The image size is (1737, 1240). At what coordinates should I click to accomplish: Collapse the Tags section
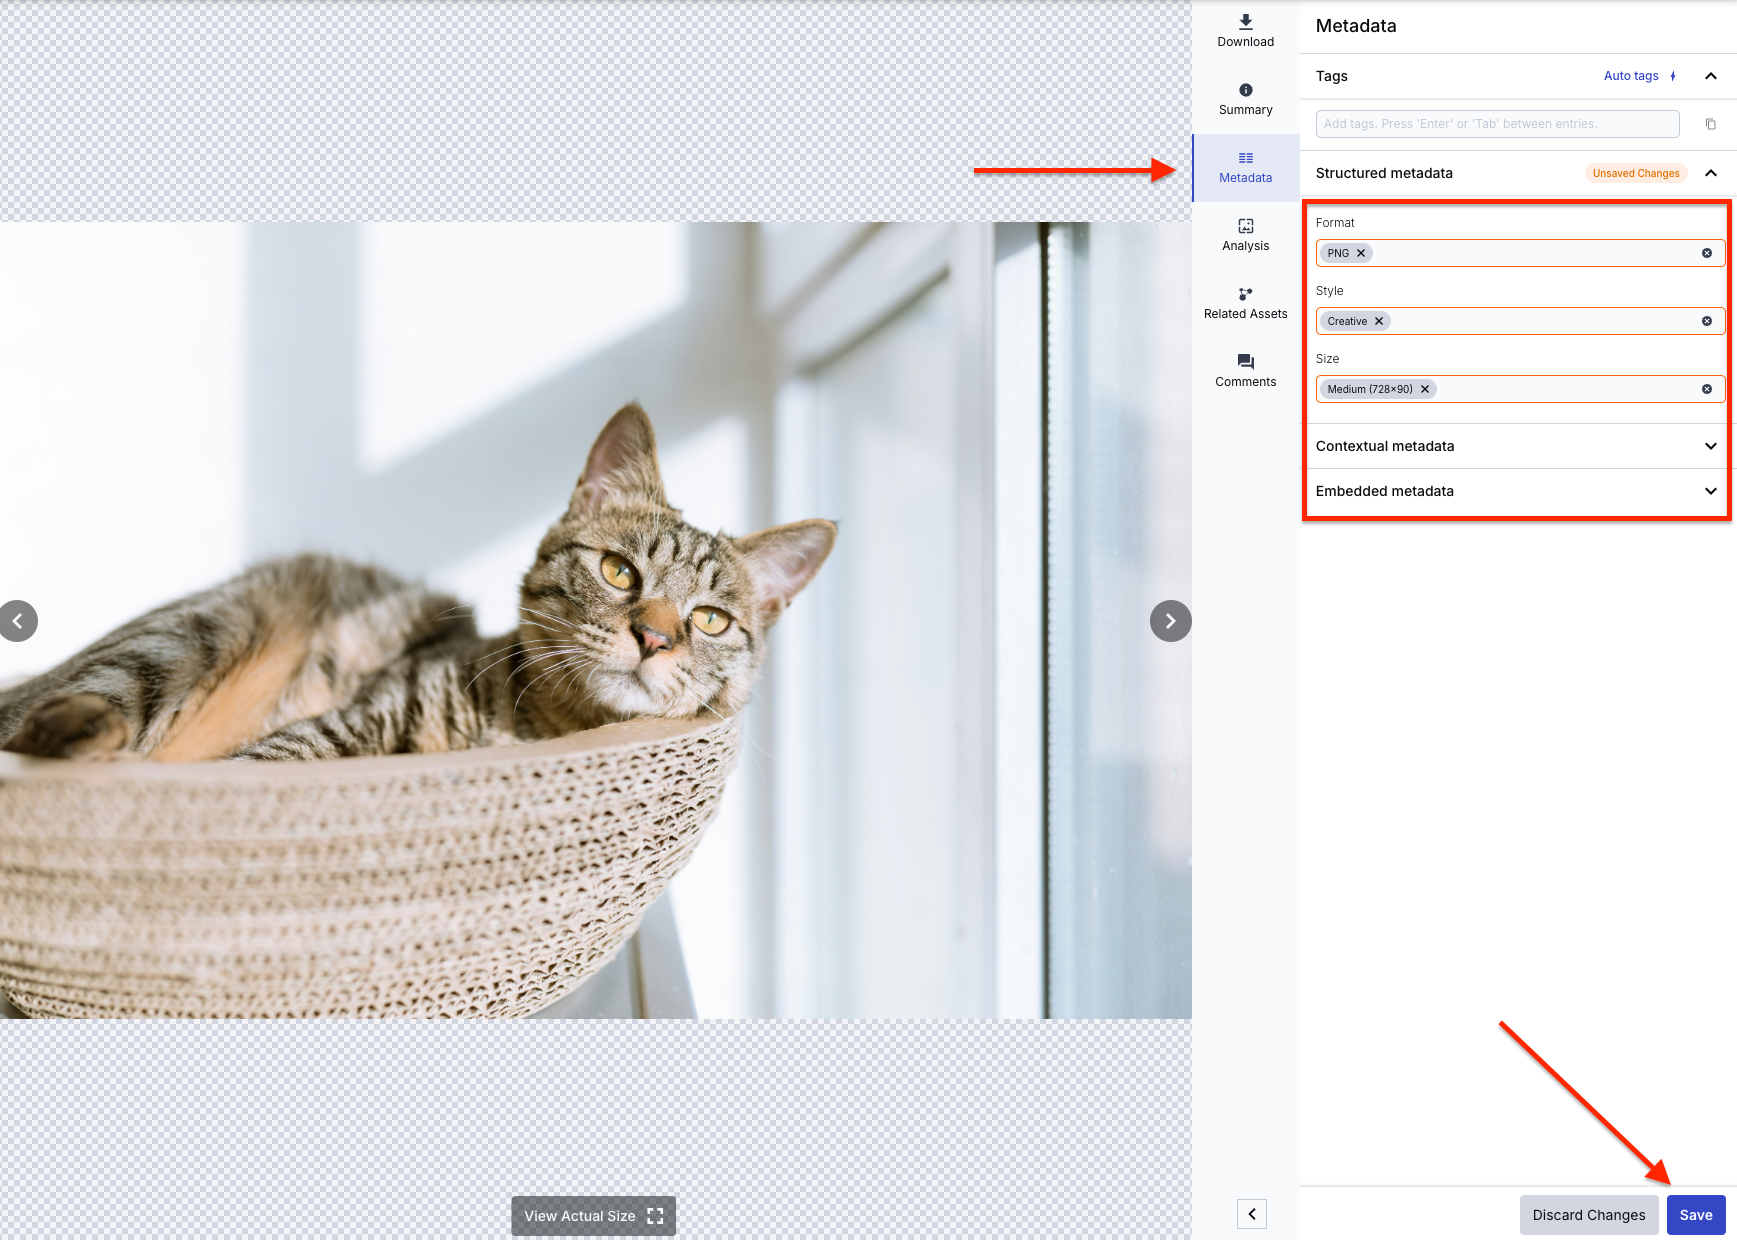point(1711,75)
